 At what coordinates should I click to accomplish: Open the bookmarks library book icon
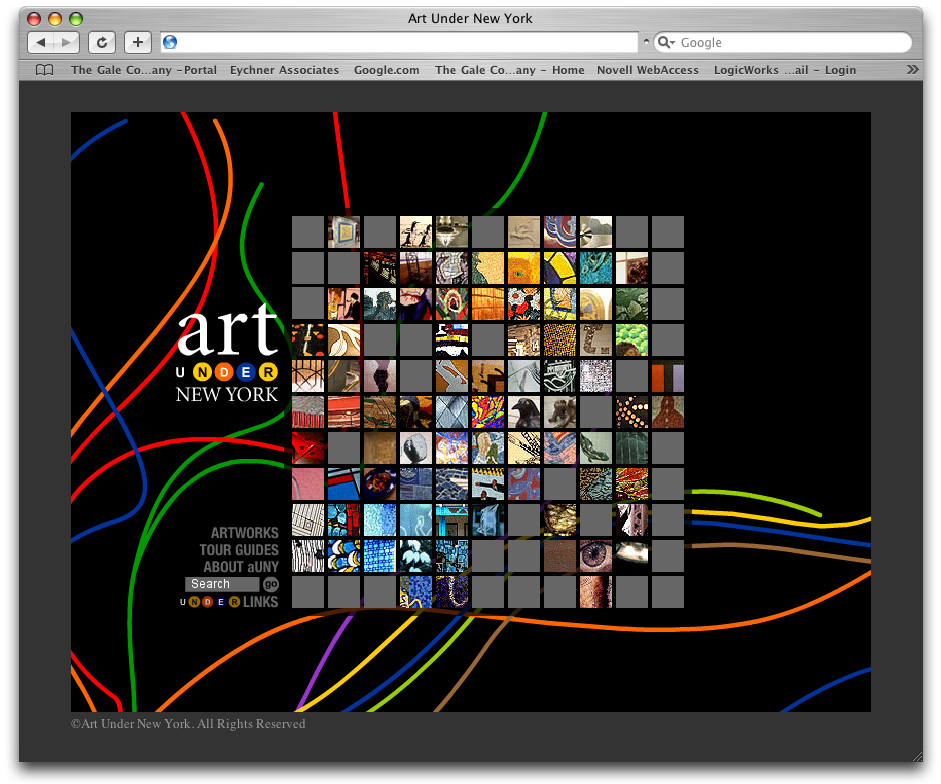[x=44, y=70]
